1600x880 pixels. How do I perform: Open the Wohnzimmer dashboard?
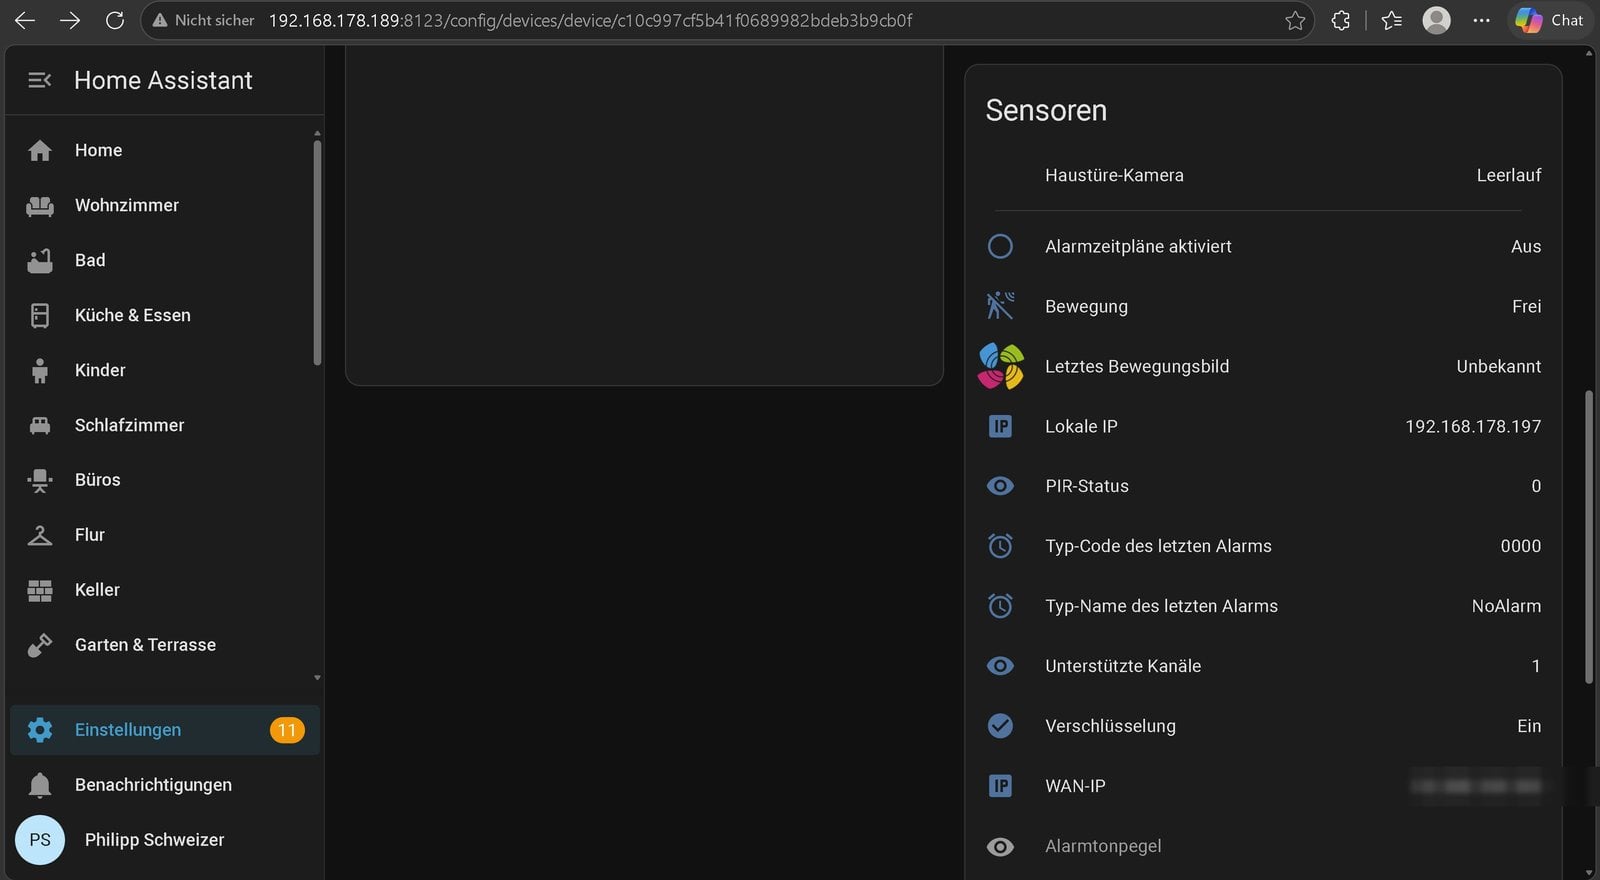162,205
